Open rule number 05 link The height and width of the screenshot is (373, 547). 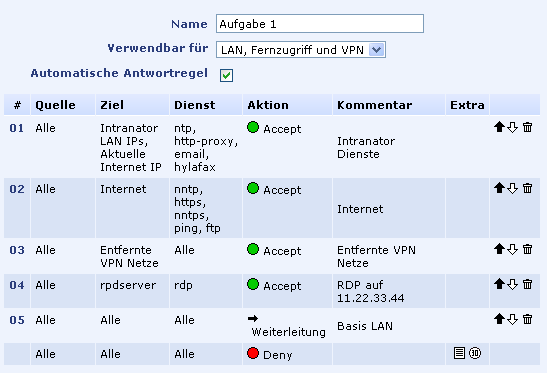click(x=17, y=320)
